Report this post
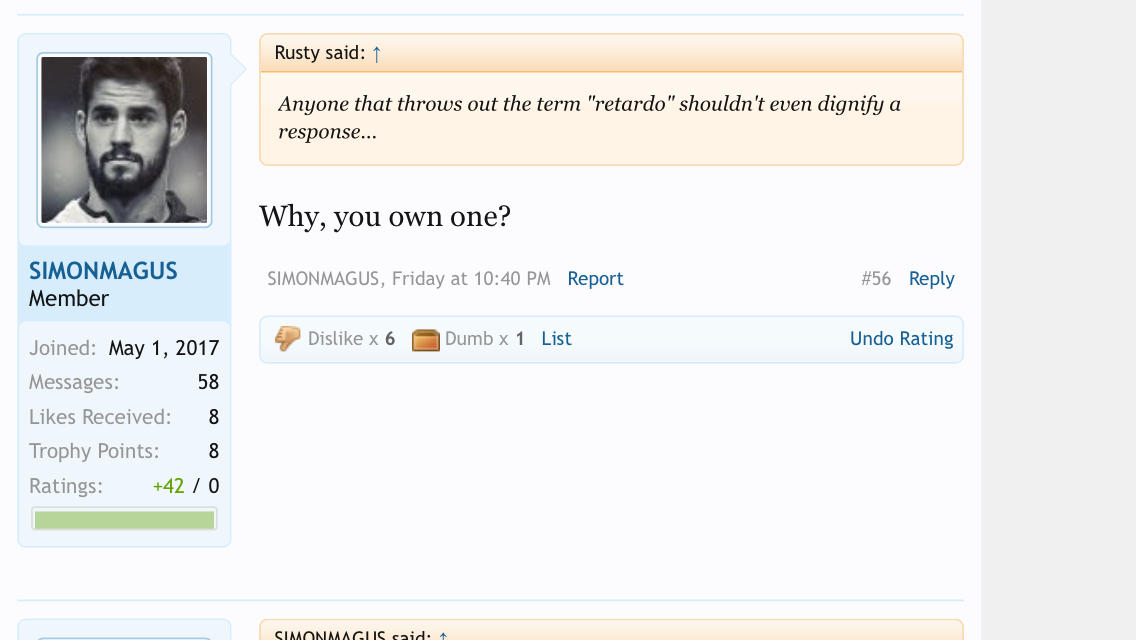Viewport: 1136px width, 640px height. point(595,279)
